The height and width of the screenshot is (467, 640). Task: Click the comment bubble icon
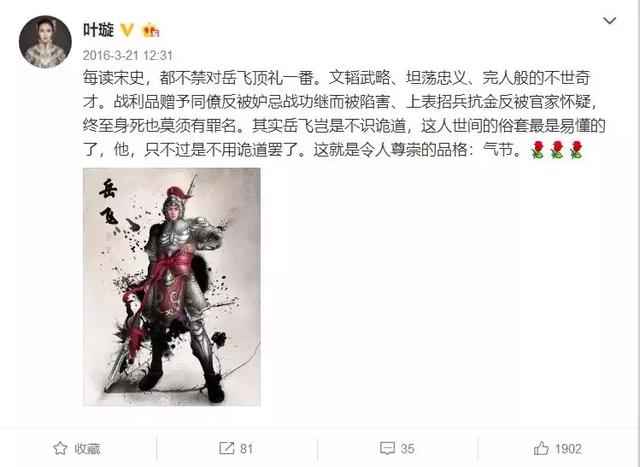(x=387, y=448)
